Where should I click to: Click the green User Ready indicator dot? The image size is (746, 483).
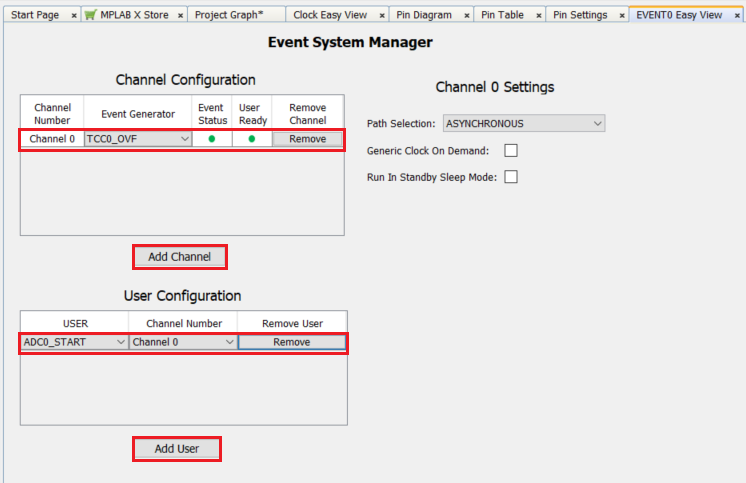coord(252,139)
